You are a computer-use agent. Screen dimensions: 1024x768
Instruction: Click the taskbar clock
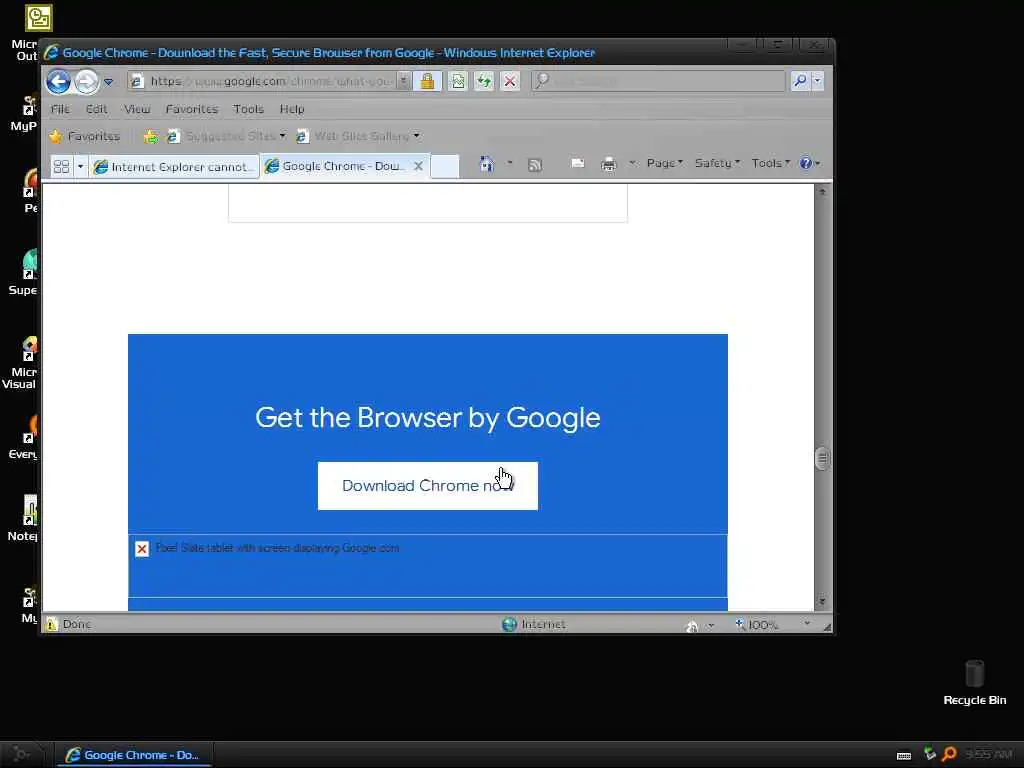click(989, 755)
